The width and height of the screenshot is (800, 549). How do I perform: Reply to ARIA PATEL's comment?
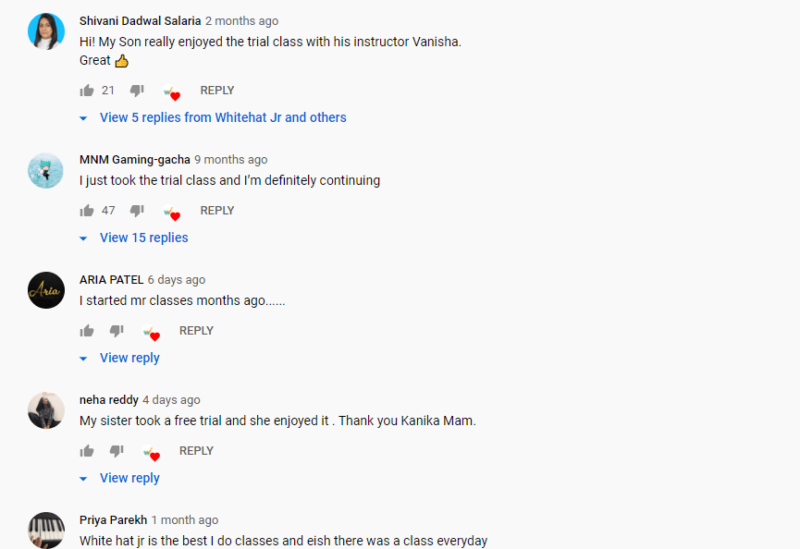(196, 331)
